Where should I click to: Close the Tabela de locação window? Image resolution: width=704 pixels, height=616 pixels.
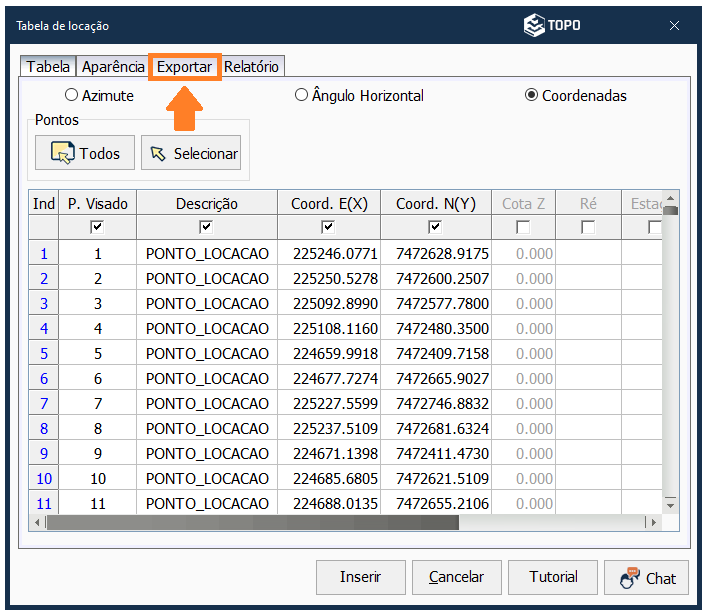coord(674,26)
